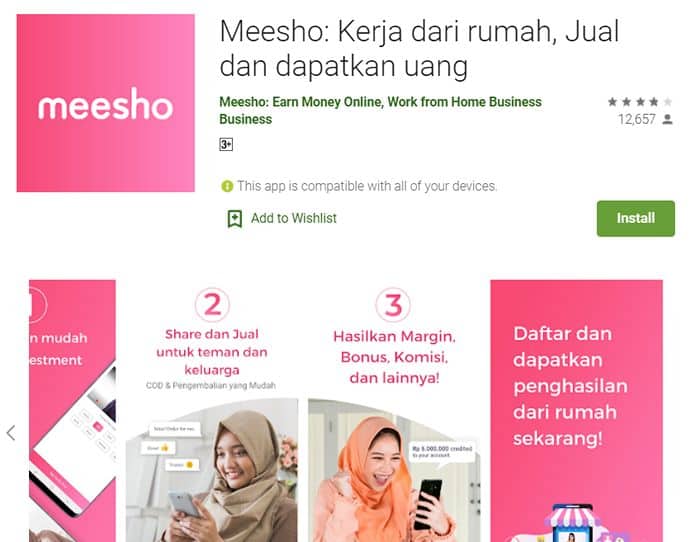
Task: Open the Business category link
Action: [x=246, y=119]
